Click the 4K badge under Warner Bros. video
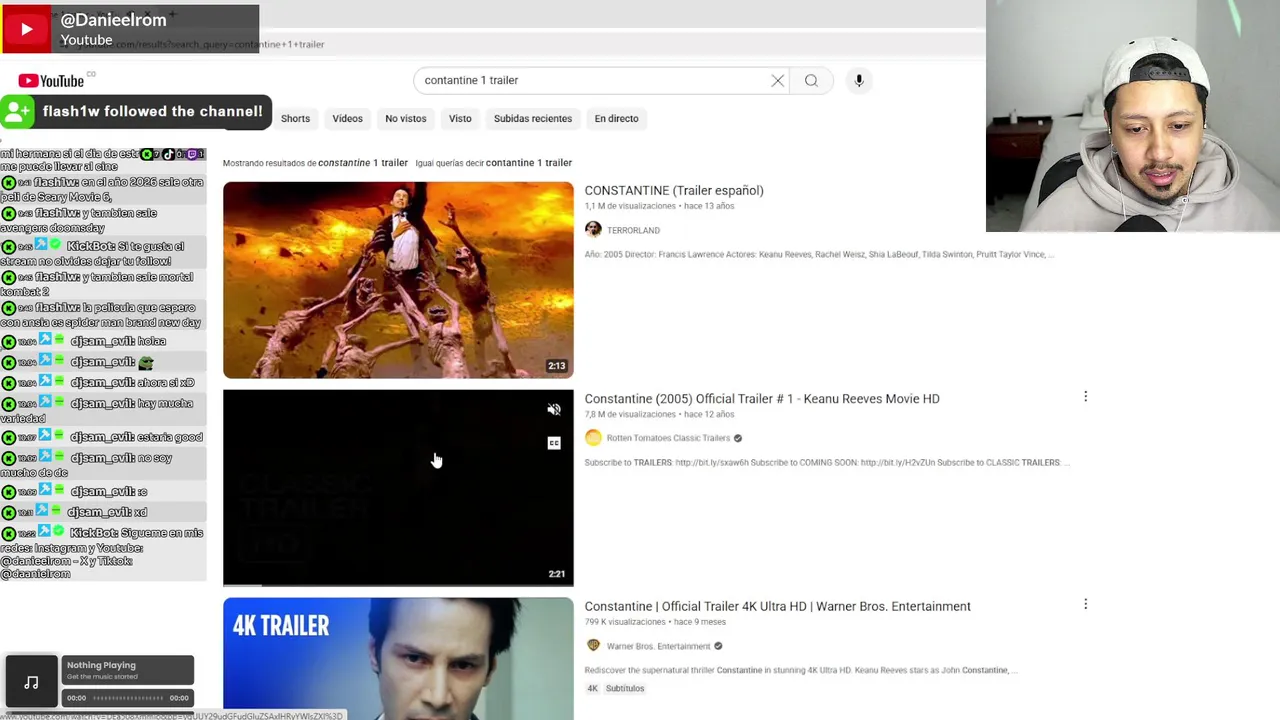The height and width of the screenshot is (720, 1280). coord(593,688)
